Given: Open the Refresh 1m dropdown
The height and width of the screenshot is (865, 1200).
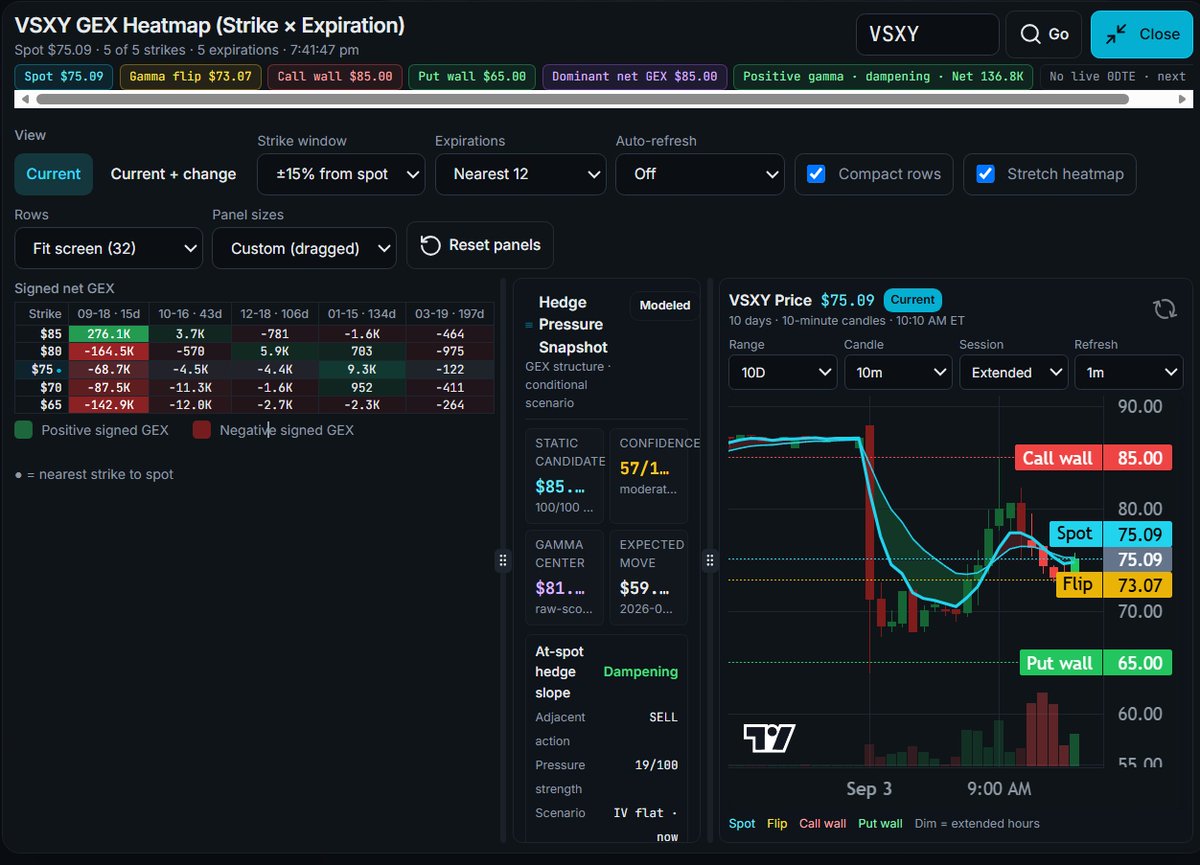Looking at the screenshot, I should pyautogui.click(x=1128, y=373).
